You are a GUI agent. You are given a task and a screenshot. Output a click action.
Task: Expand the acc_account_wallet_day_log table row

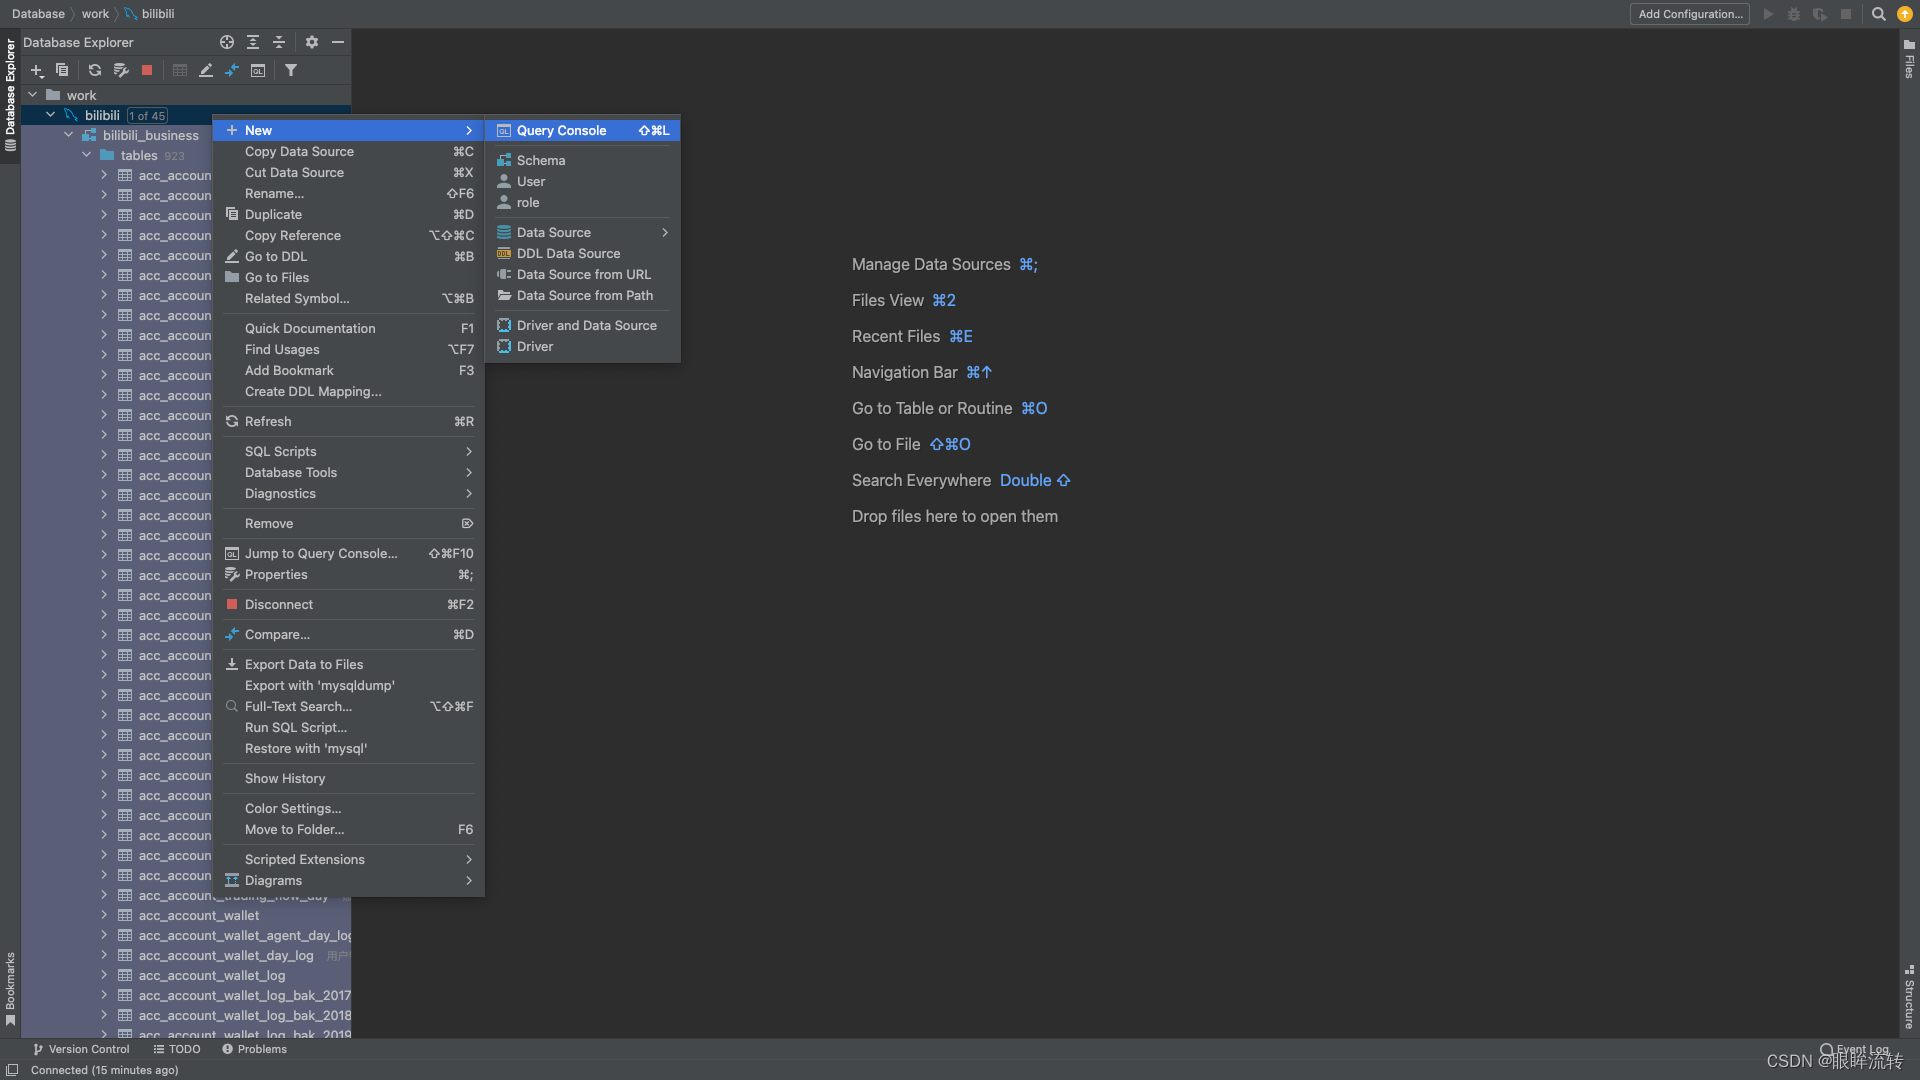104,955
